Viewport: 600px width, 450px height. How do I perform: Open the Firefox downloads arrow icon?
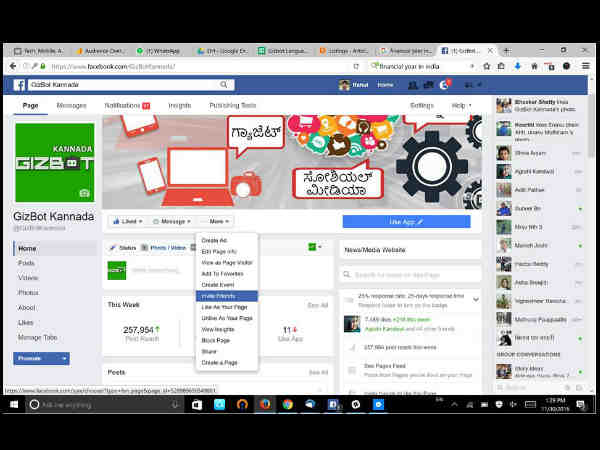[x=517, y=66]
